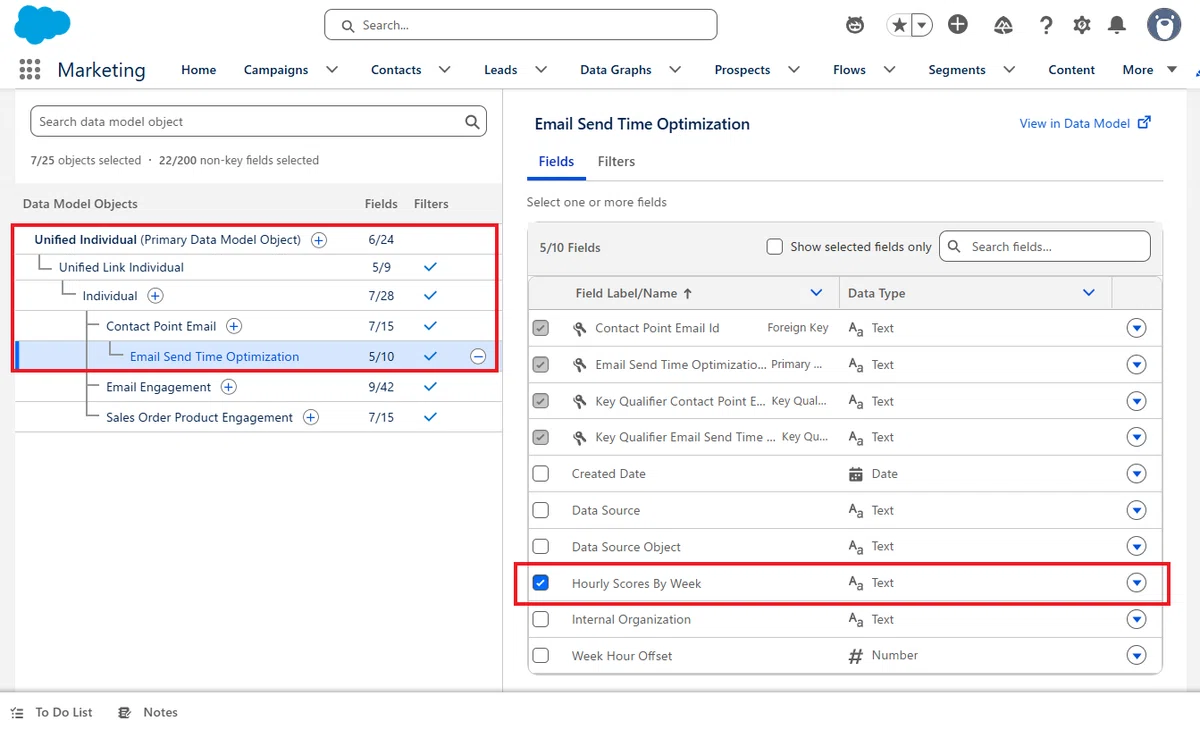Open the Notifications bell icon
1200x729 pixels.
pos(1117,25)
